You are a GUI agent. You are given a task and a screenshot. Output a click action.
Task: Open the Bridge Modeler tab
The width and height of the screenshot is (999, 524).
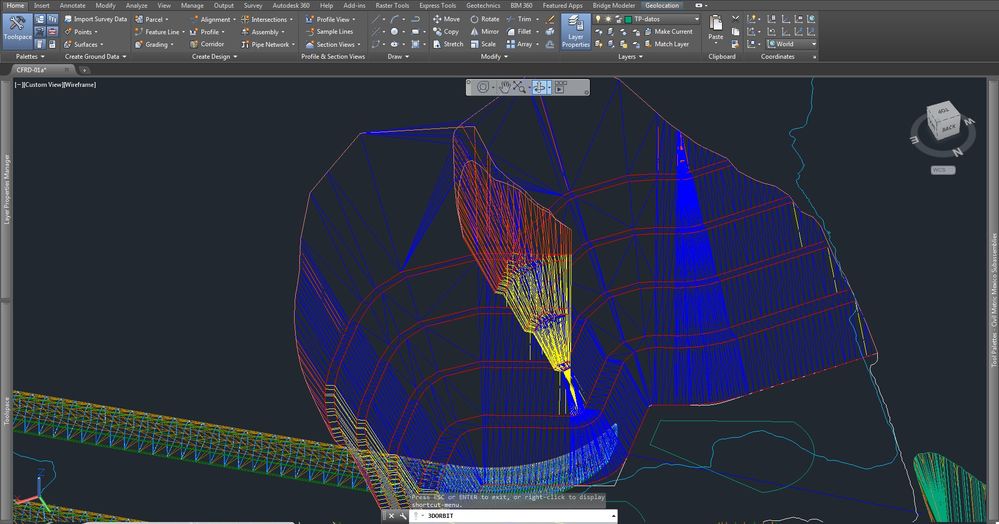tap(614, 5)
